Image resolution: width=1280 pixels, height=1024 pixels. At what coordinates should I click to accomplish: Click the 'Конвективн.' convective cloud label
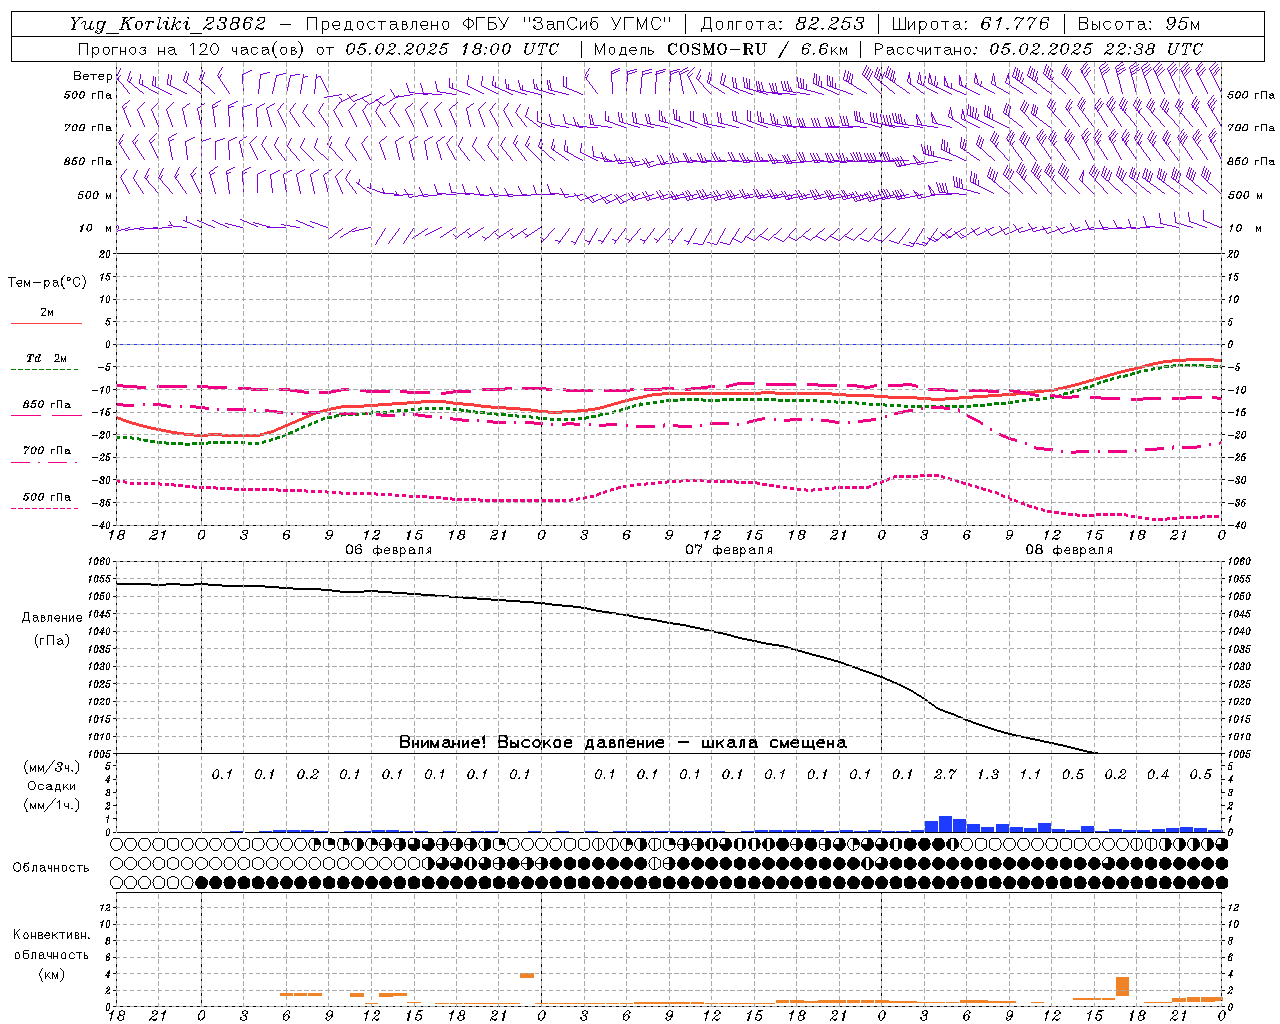[x=51, y=935]
